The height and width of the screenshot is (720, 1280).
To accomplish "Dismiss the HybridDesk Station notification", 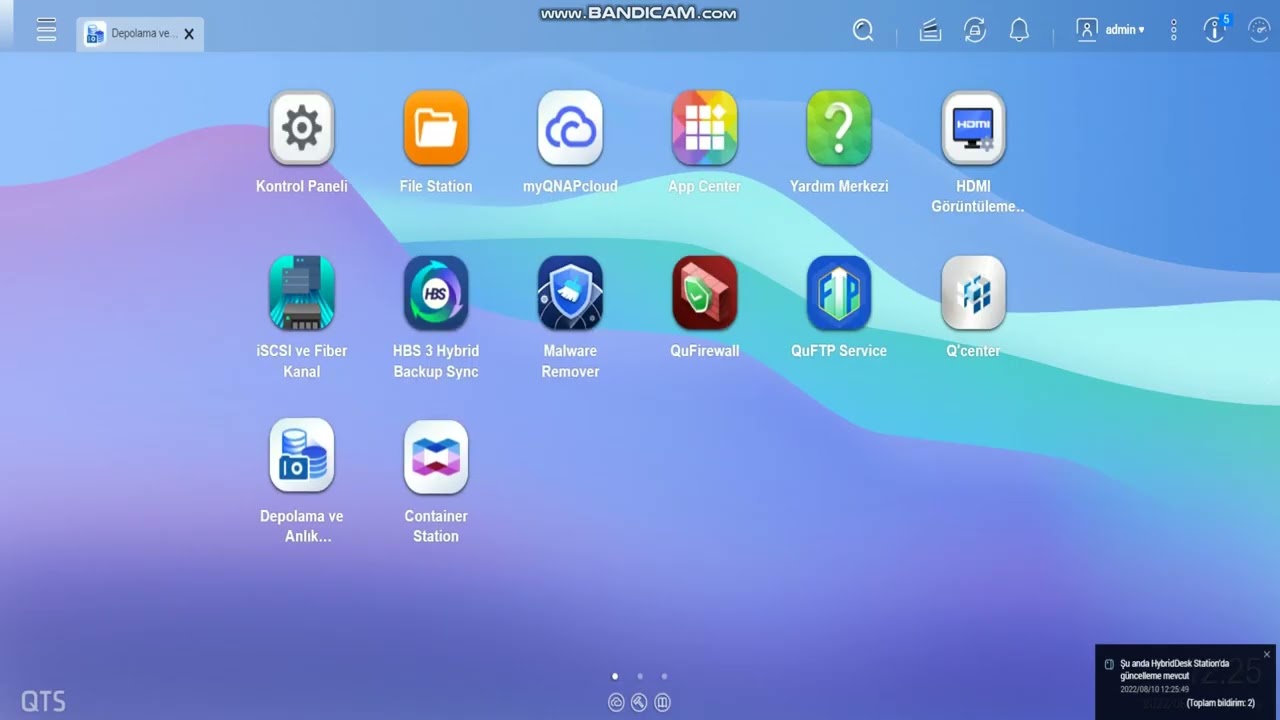I will (1267, 655).
